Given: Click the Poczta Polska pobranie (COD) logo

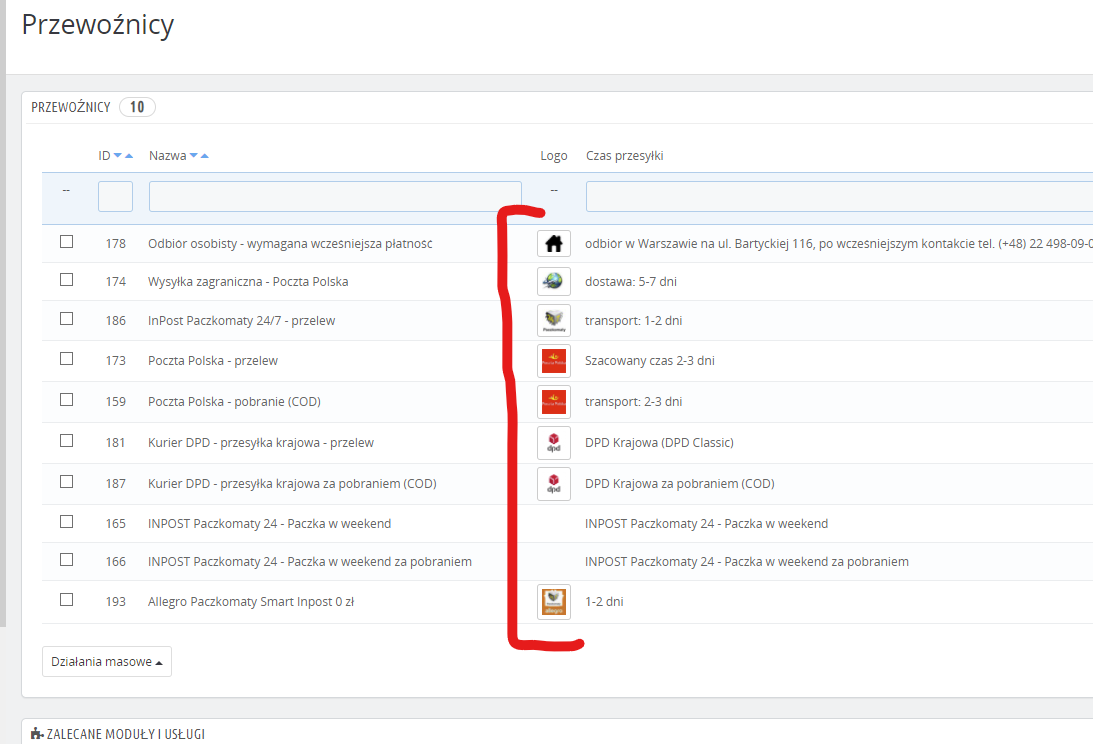Looking at the screenshot, I should click(x=554, y=402).
